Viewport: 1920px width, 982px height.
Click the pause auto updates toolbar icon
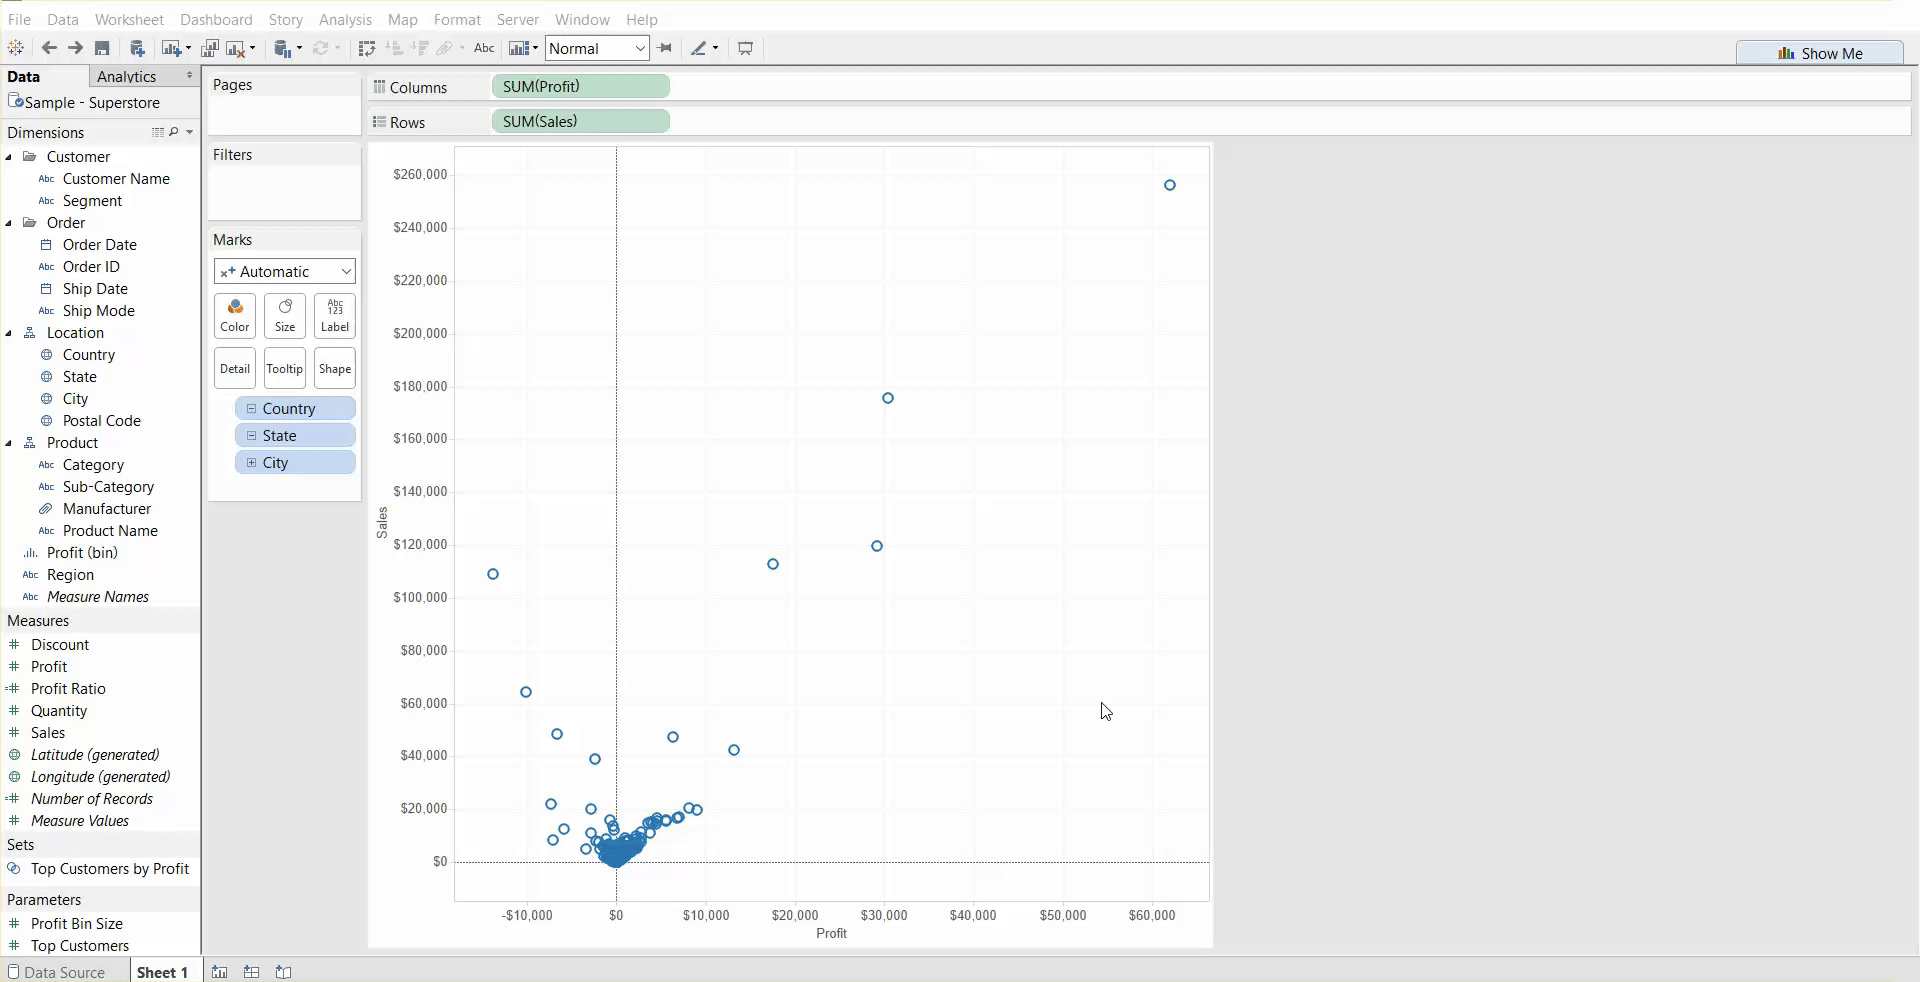coord(282,48)
